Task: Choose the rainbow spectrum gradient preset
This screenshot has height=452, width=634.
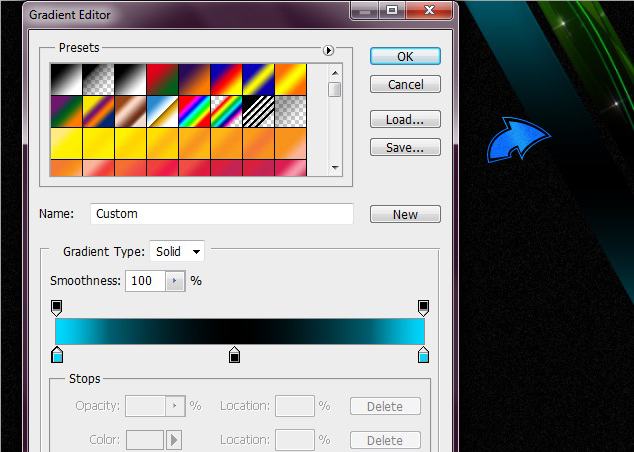Action: click(194, 110)
